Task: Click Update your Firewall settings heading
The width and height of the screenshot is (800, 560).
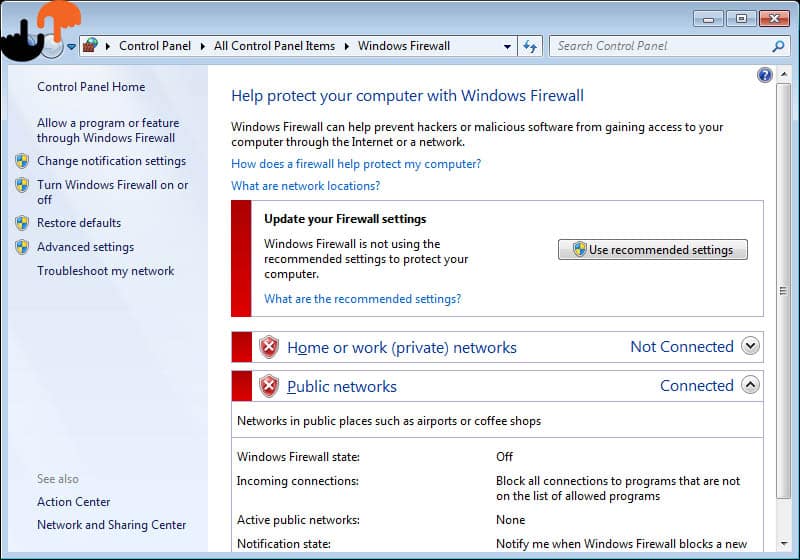Action: [x=345, y=219]
